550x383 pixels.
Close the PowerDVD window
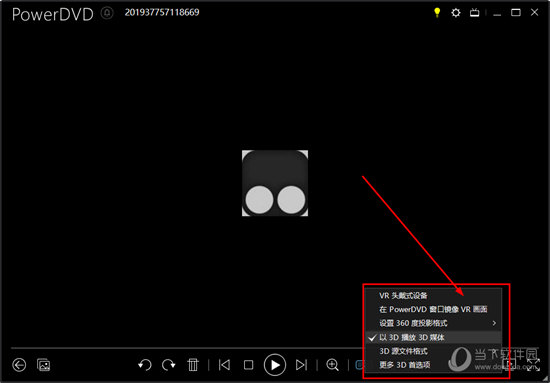534,13
